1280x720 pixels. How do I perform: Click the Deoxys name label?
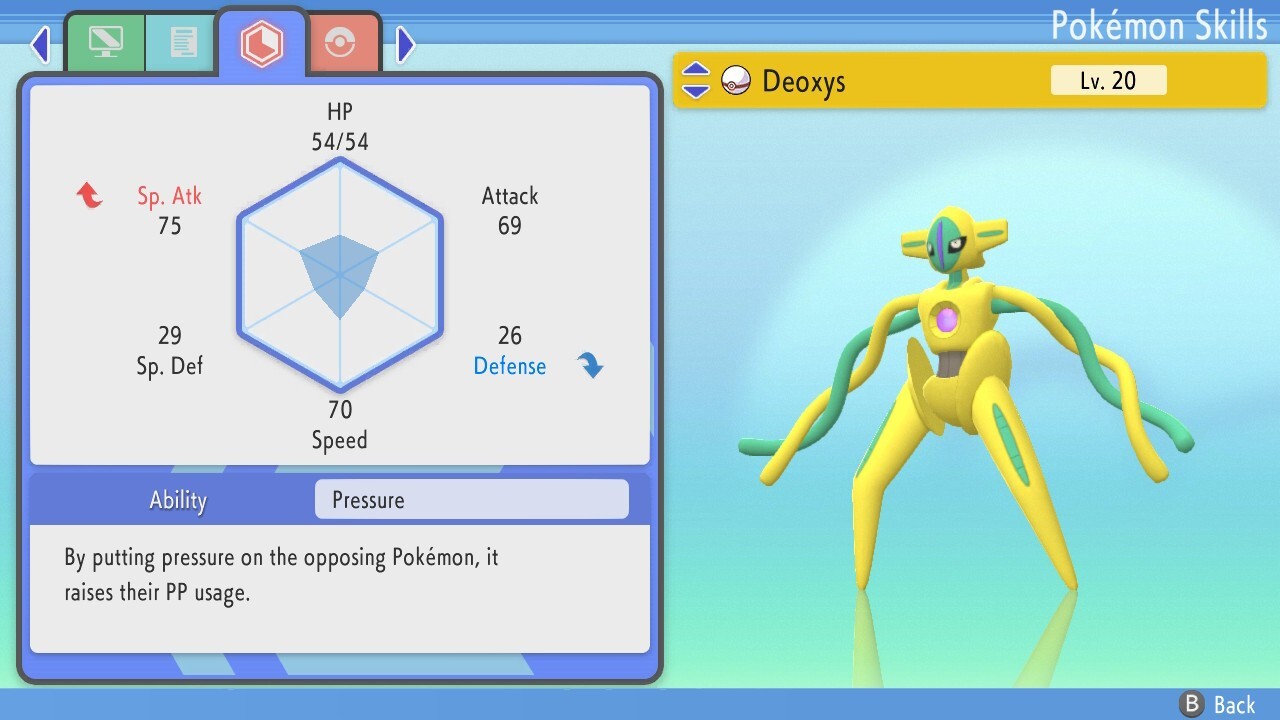pyautogui.click(x=803, y=82)
